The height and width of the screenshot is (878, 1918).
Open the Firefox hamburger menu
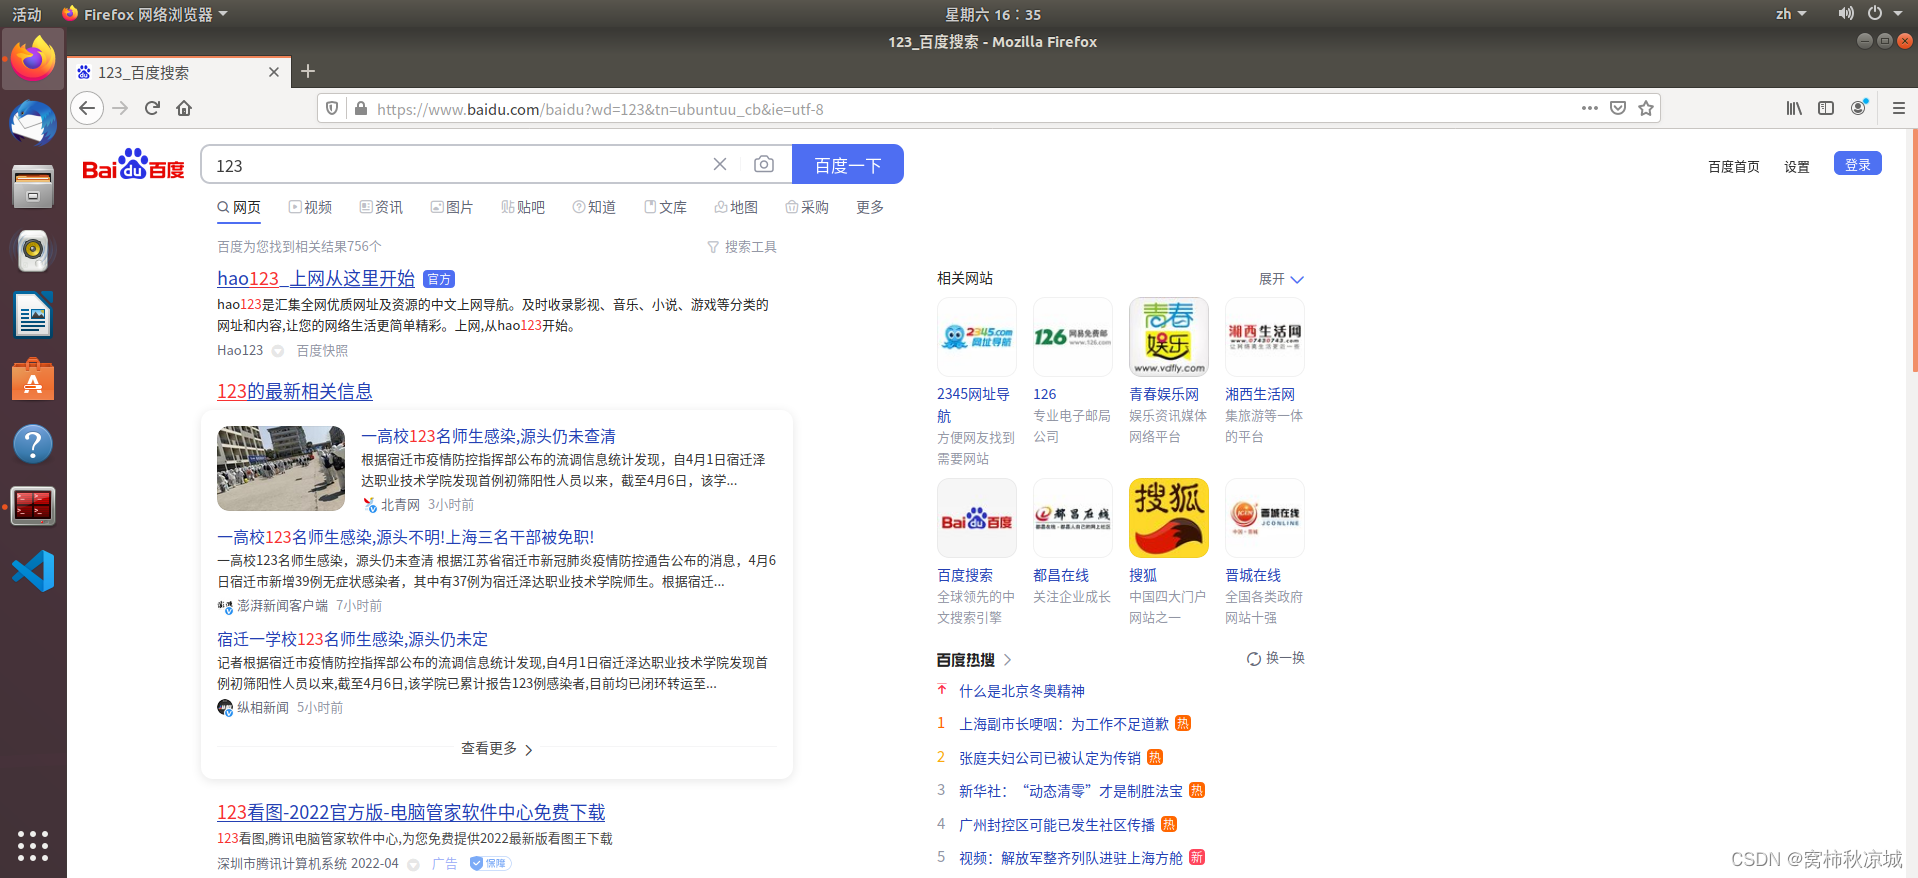point(1898,108)
